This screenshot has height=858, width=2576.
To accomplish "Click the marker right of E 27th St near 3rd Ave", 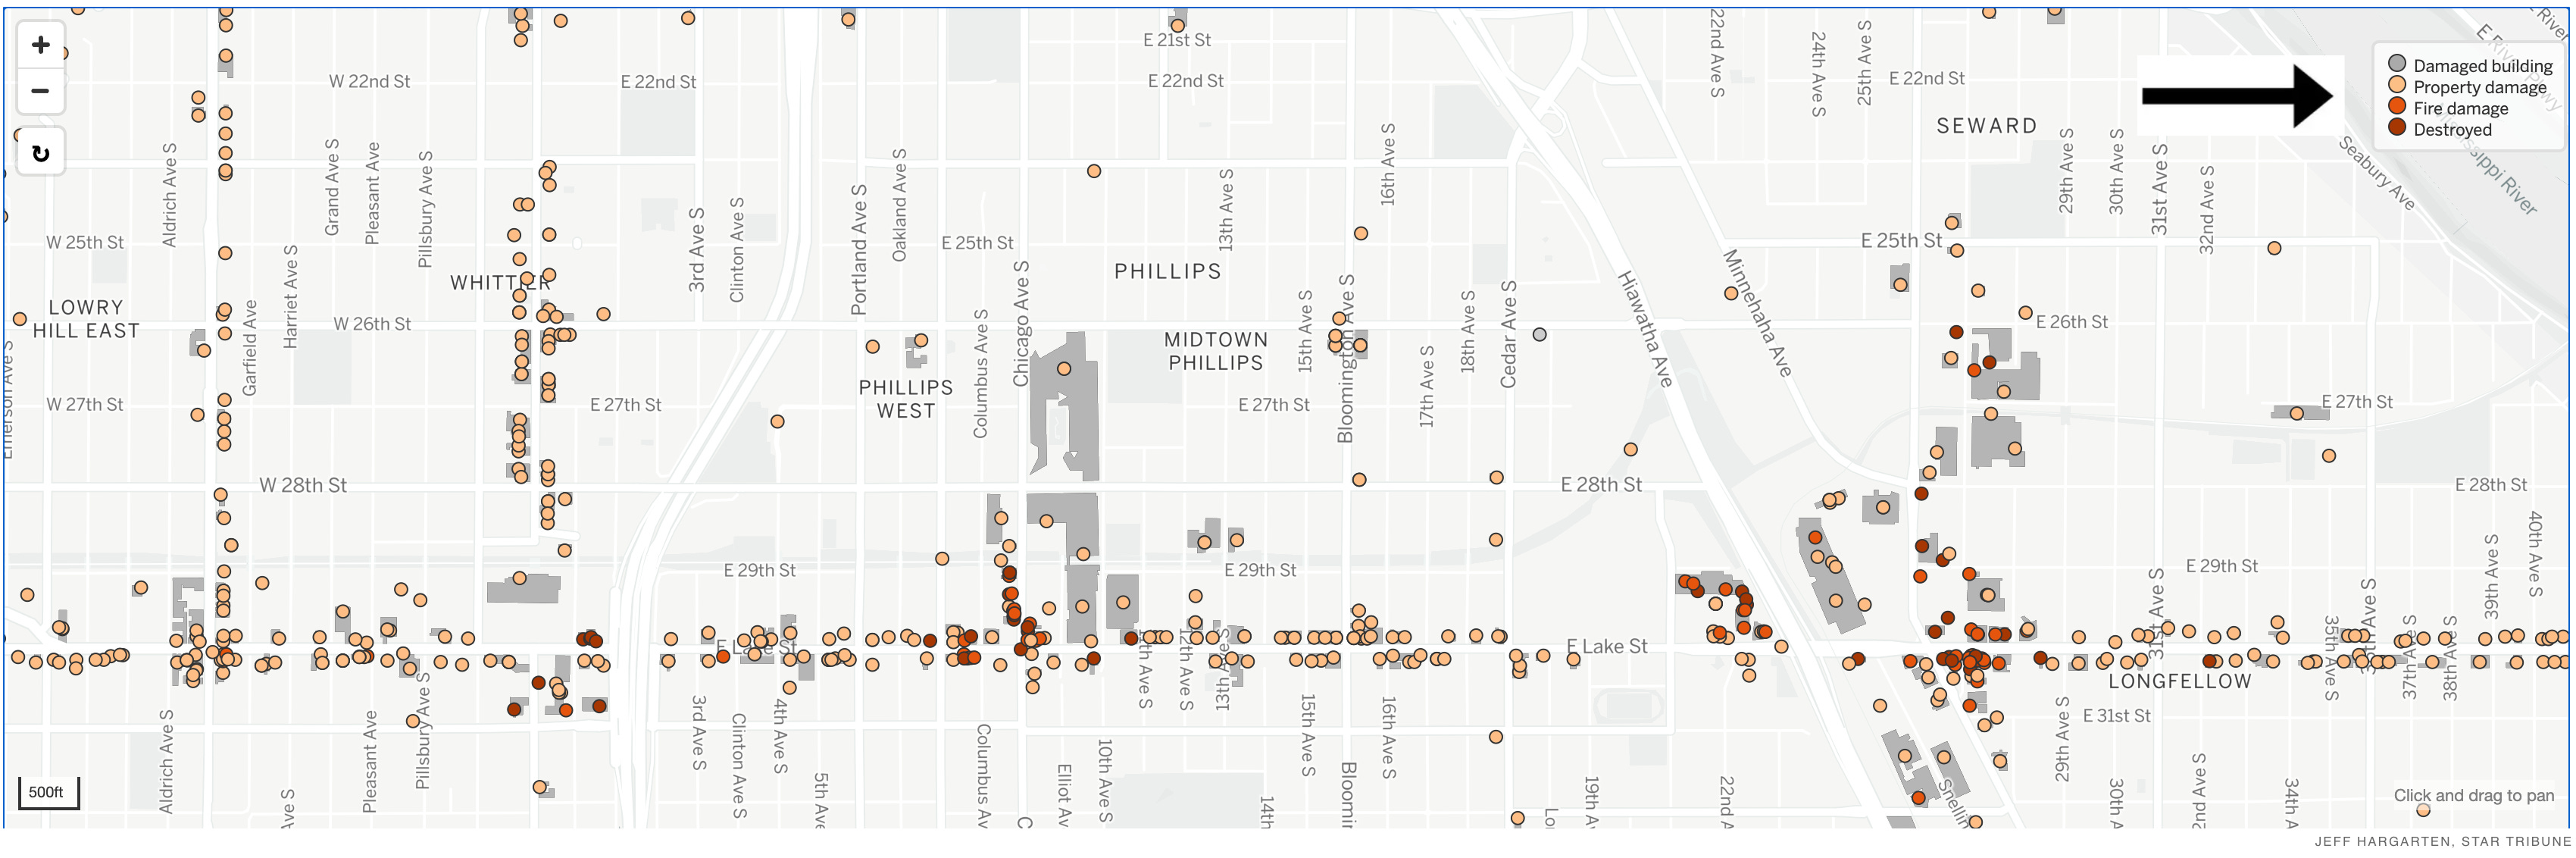I will point(777,422).
